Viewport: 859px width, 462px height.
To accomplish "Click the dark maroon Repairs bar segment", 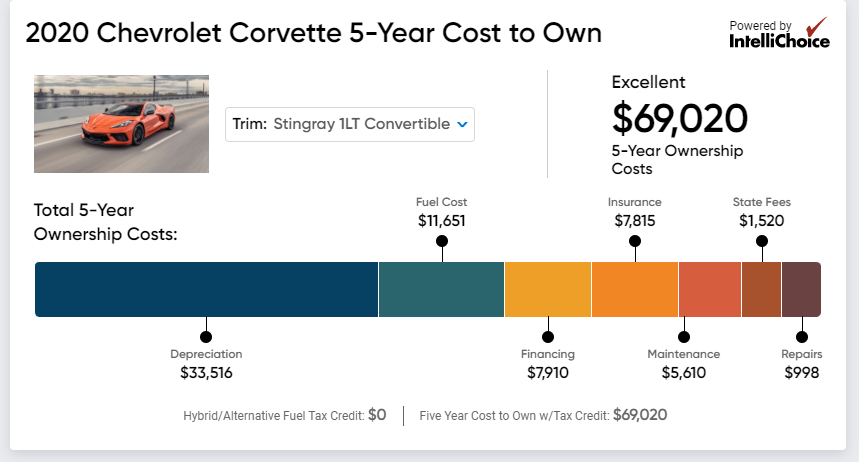I will [801, 289].
